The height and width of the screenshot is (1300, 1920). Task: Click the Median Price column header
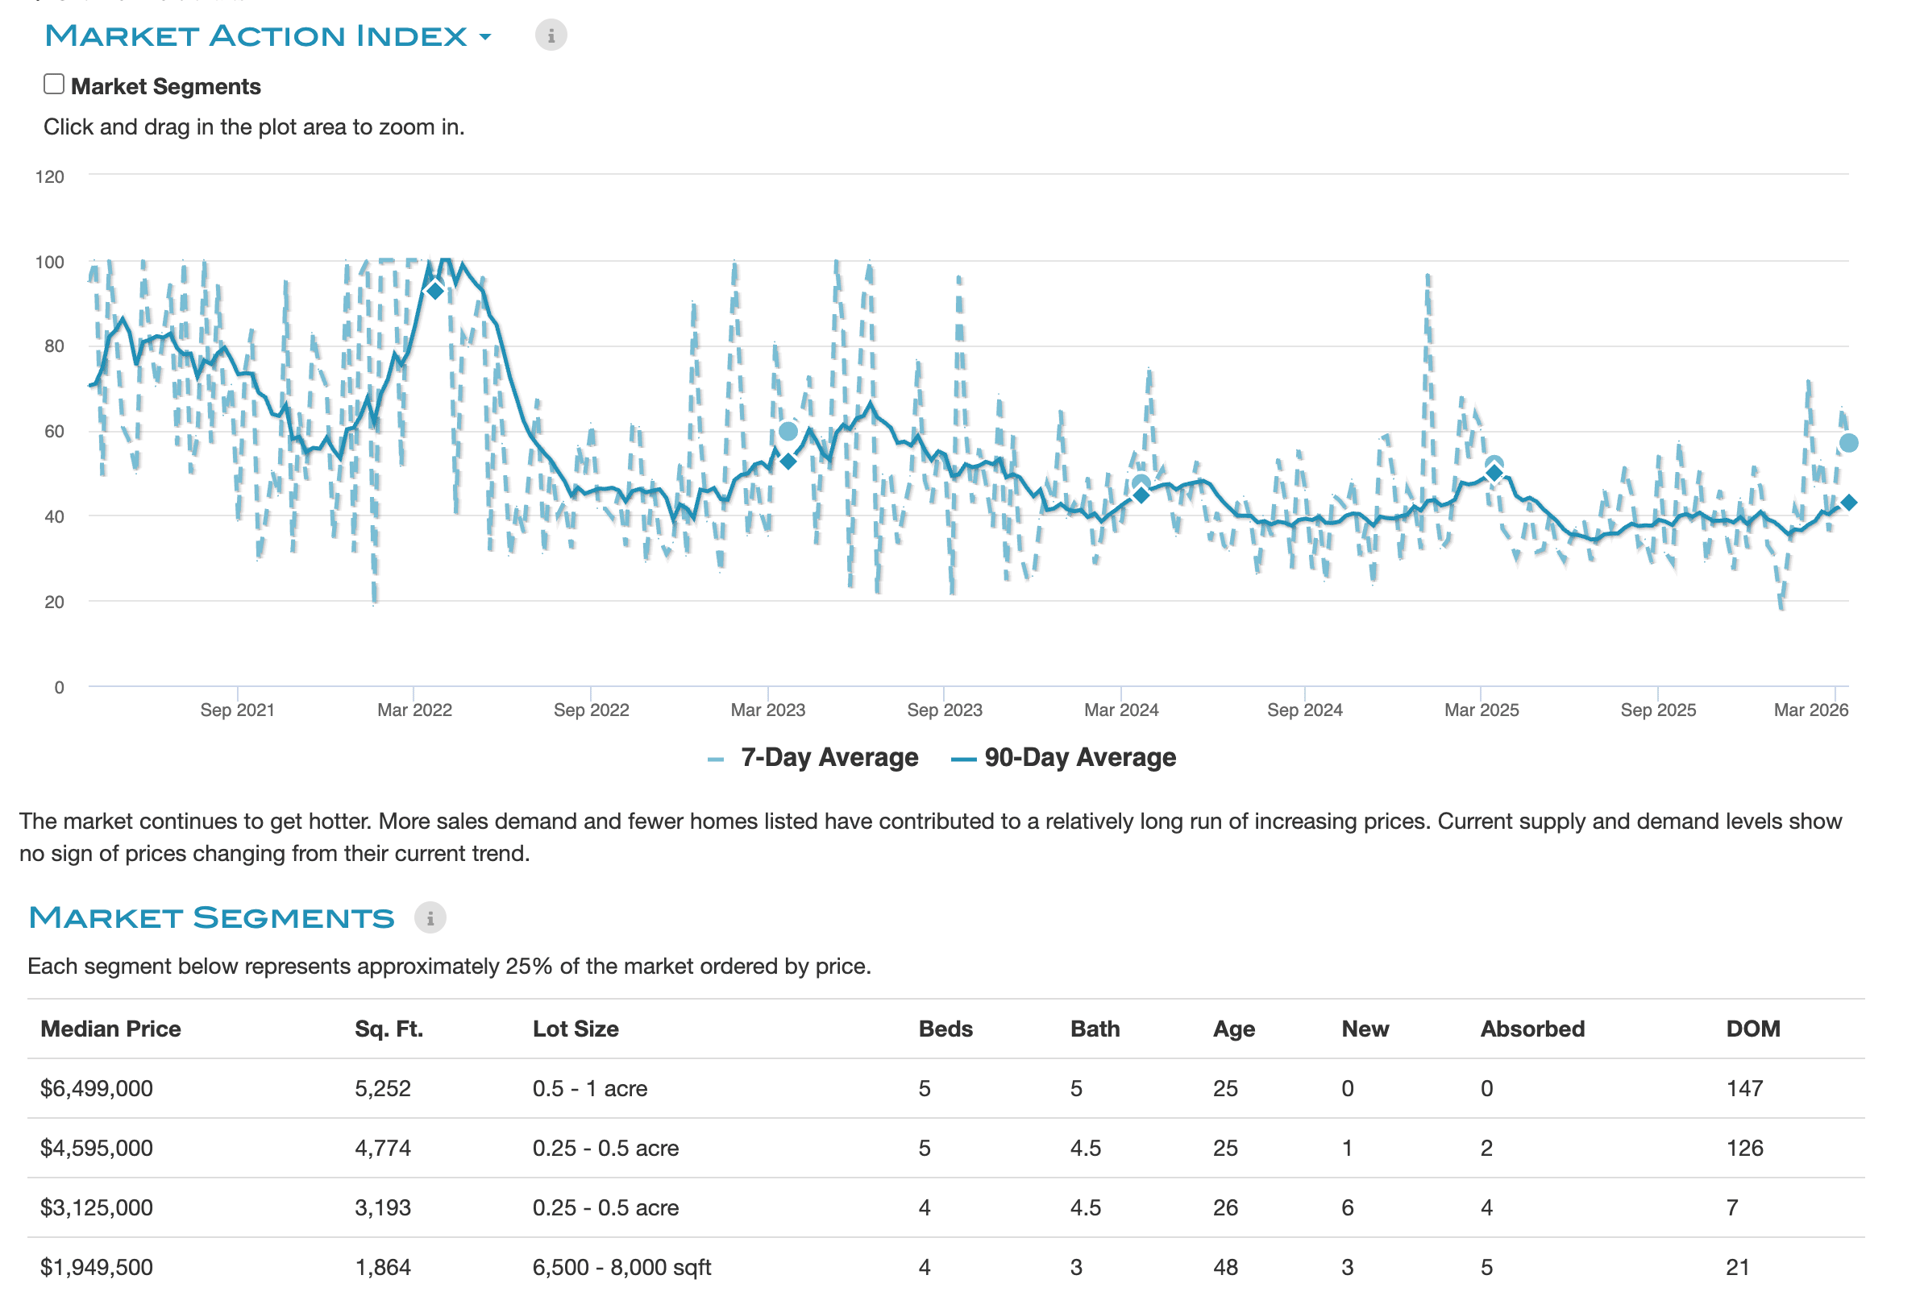(x=111, y=1029)
